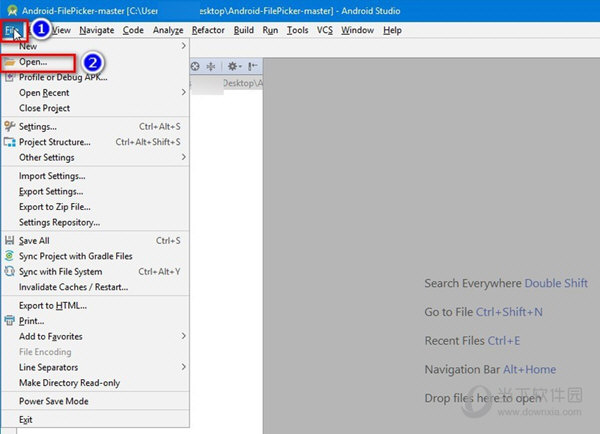Open the File menu
The width and height of the screenshot is (600, 434).
coord(12,30)
